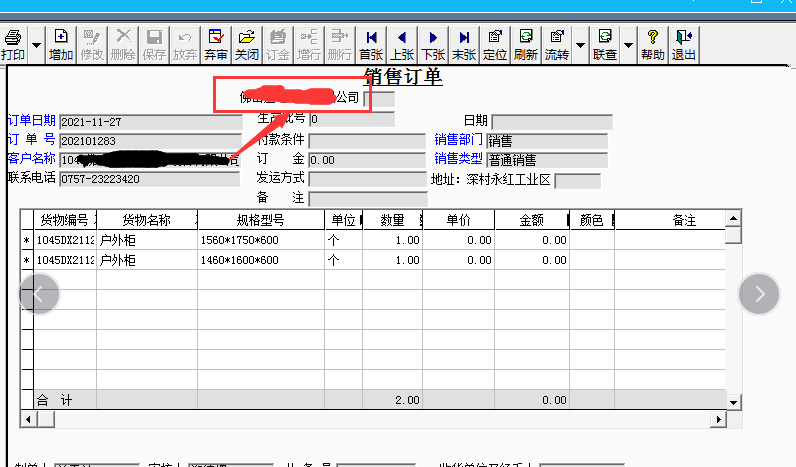Click the 流转 transfer toolbar icon
The height and width of the screenshot is (467, 796).
pyautogui.click(x=557, y=45)
